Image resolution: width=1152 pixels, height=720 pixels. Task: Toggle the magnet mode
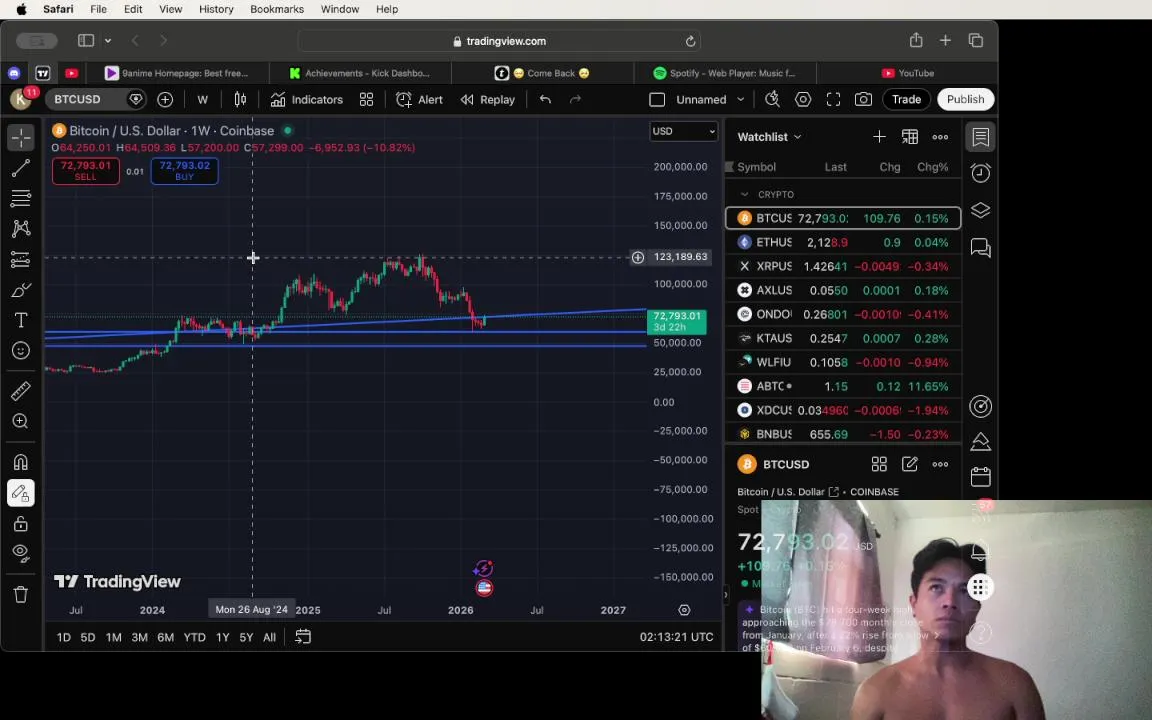tap(21, 462)
